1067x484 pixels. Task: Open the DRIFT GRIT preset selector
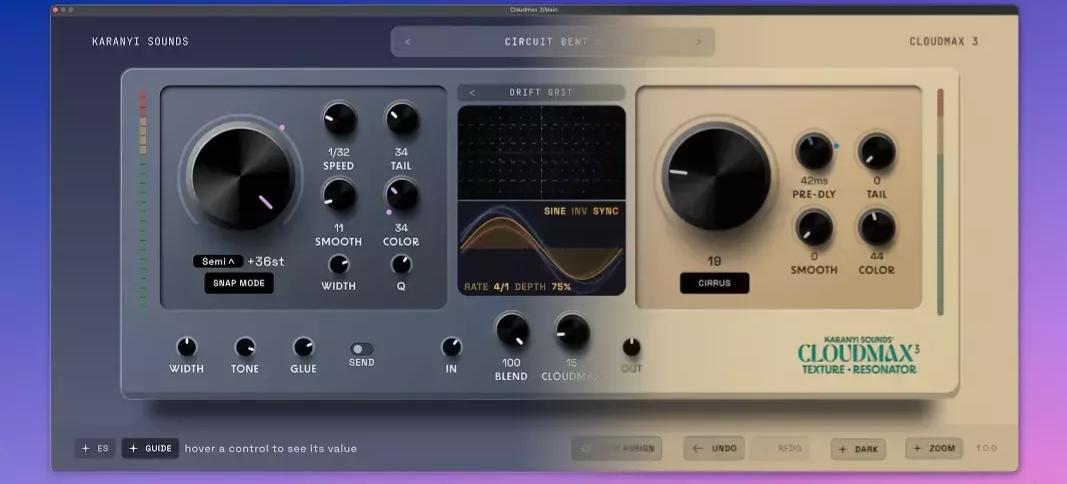coord(541,93)
